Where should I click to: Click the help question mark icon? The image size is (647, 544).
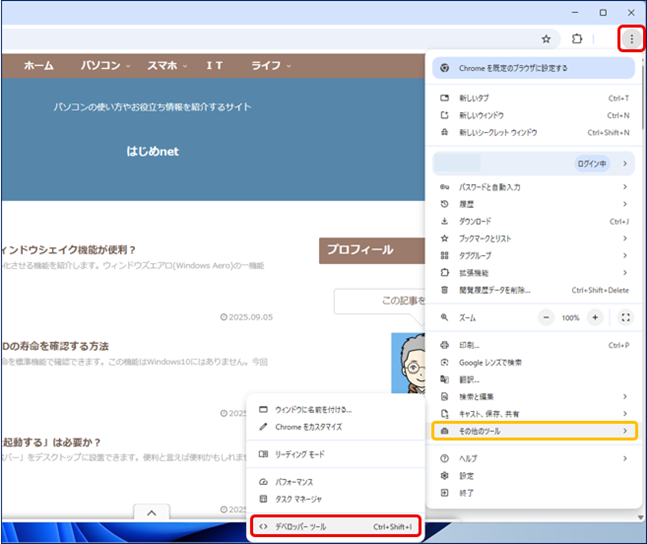coord(444,458)
